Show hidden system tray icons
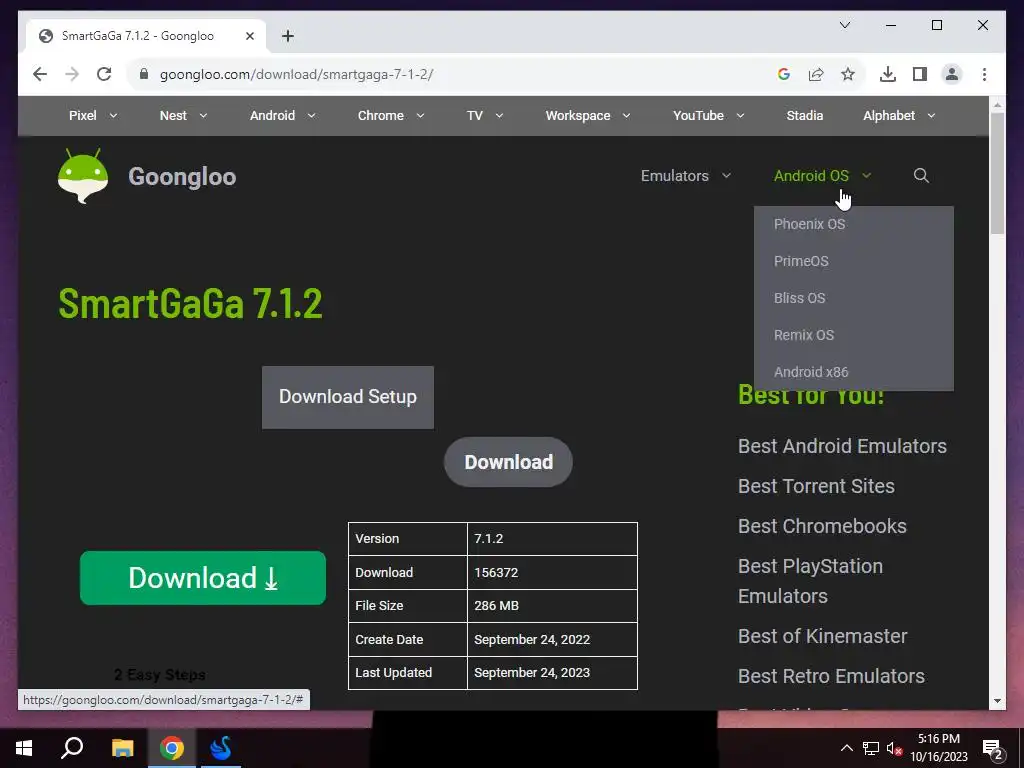Viewport: 1024px width, 768px height. coord(846,748)
